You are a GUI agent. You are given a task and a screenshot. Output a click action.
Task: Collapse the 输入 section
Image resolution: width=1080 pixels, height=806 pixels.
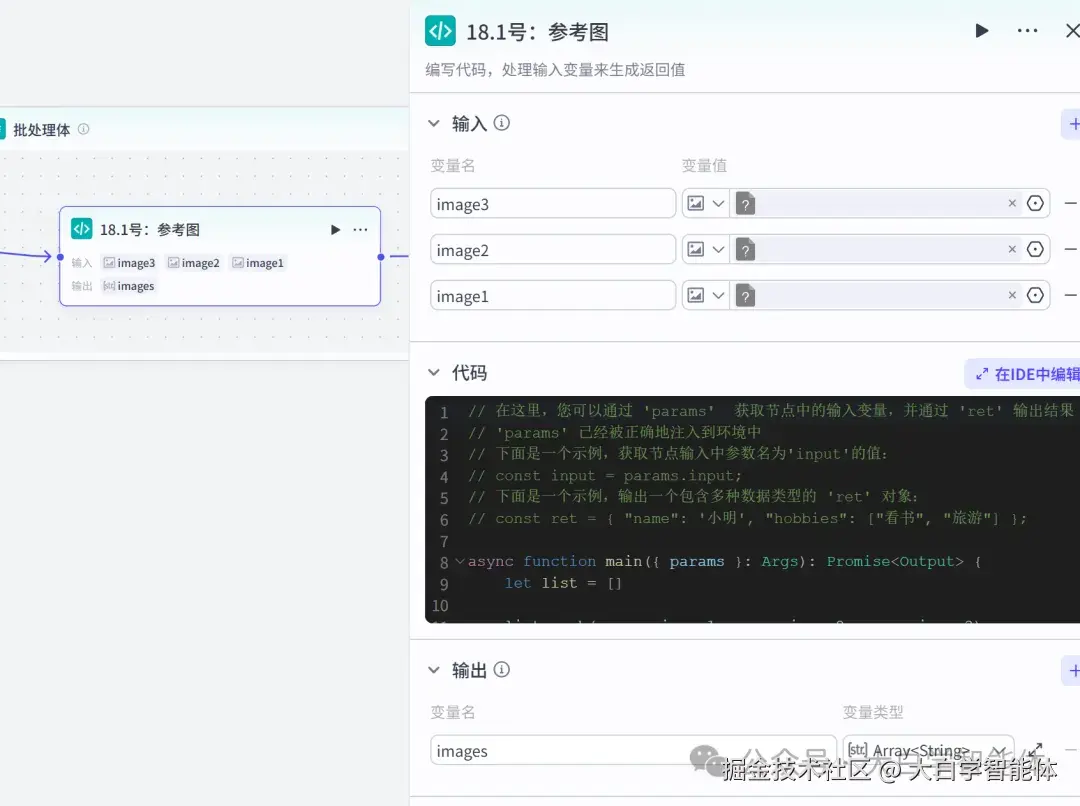[433, 122]
